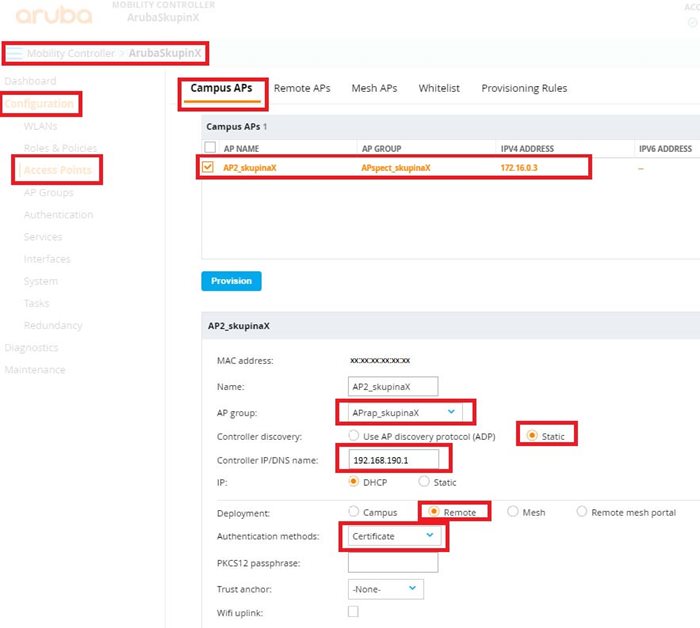Open the hamburger menu beside Mobility Controller
This screenshot has width=700, height=628.
click(14, 53)
